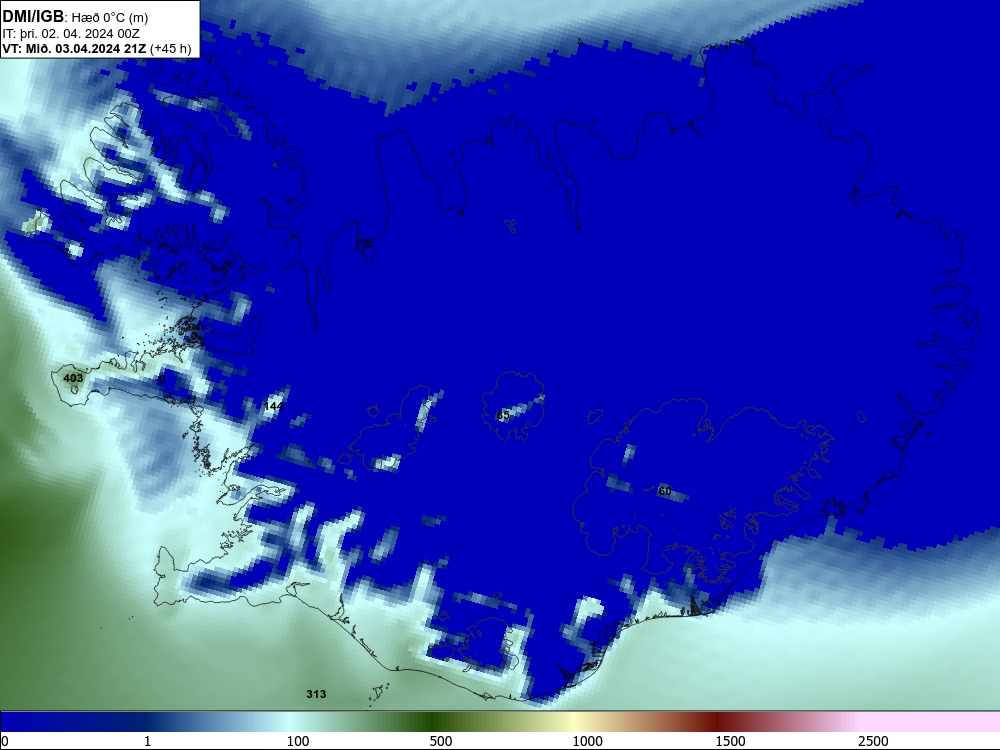Click the 2500 tick on the color scale
The width and height of the screenshot is (1000, 750).
point(873,741)
